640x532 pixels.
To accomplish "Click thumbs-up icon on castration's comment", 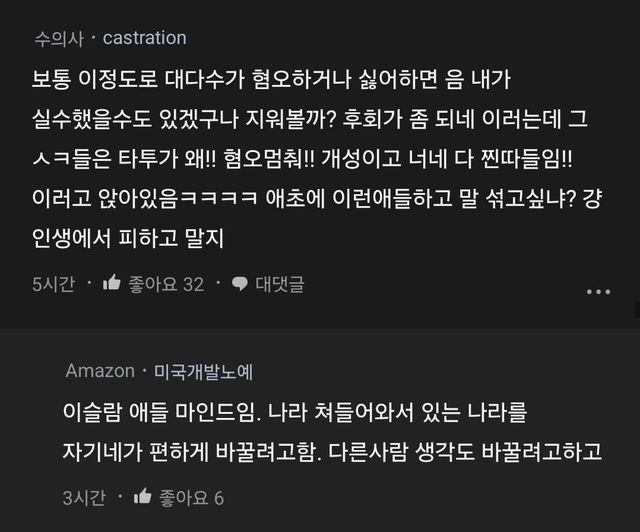I will [x=112, y=284].
